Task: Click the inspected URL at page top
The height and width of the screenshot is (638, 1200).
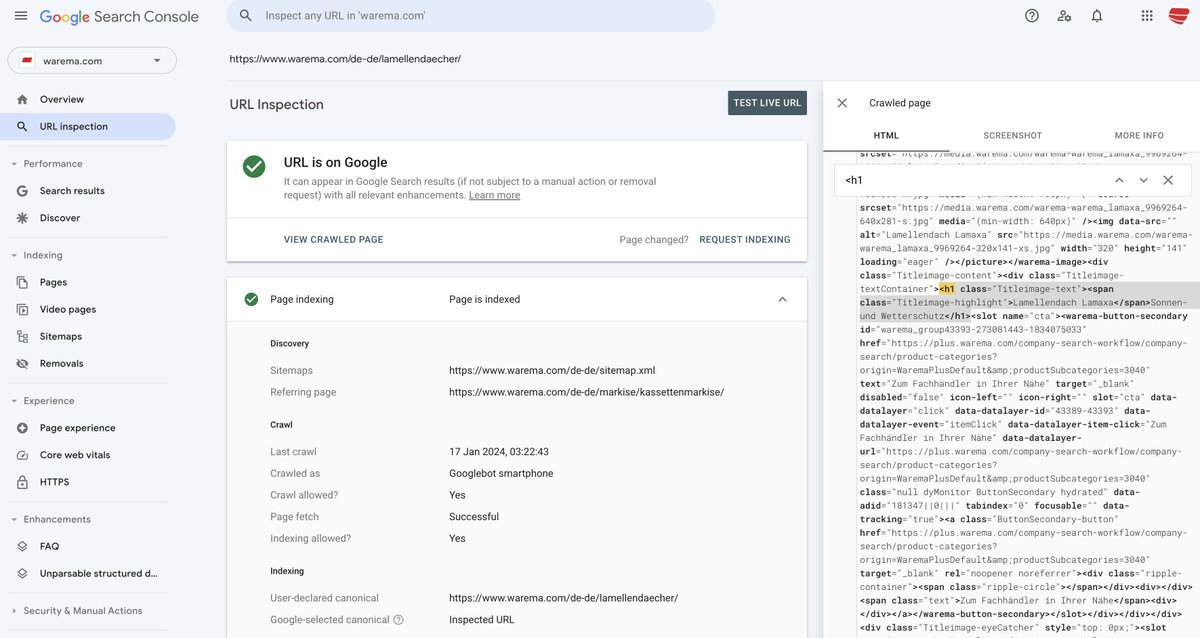Action: point(345,59)
